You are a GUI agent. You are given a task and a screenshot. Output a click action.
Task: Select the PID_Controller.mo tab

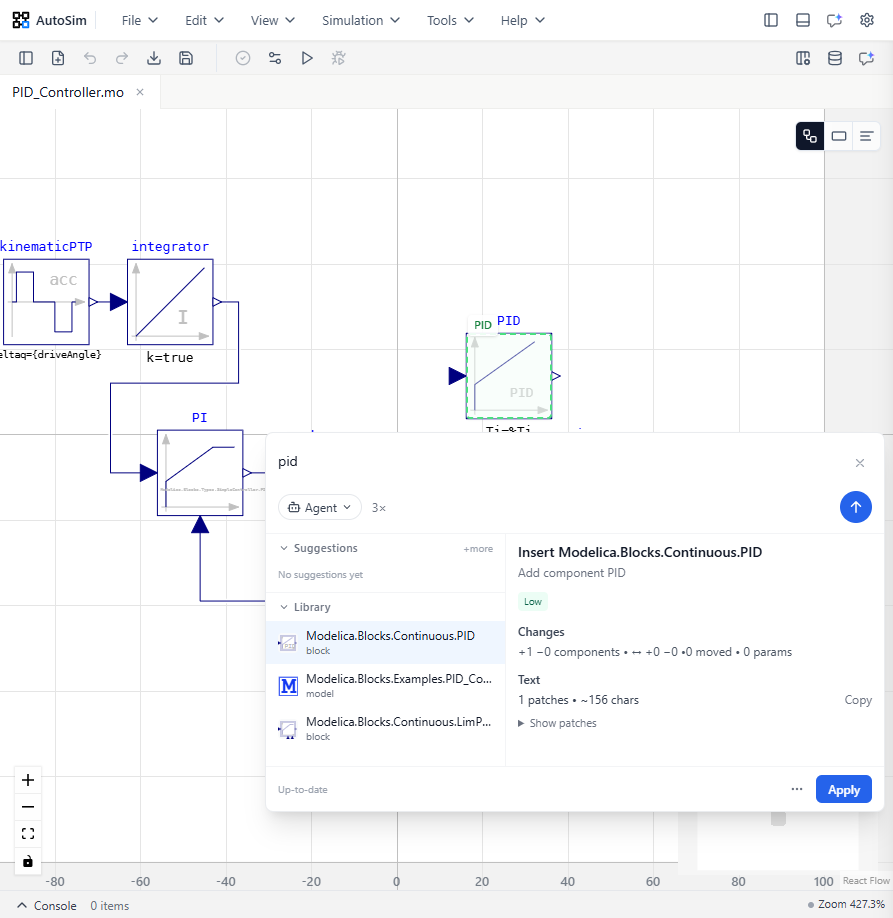(70, 90)
